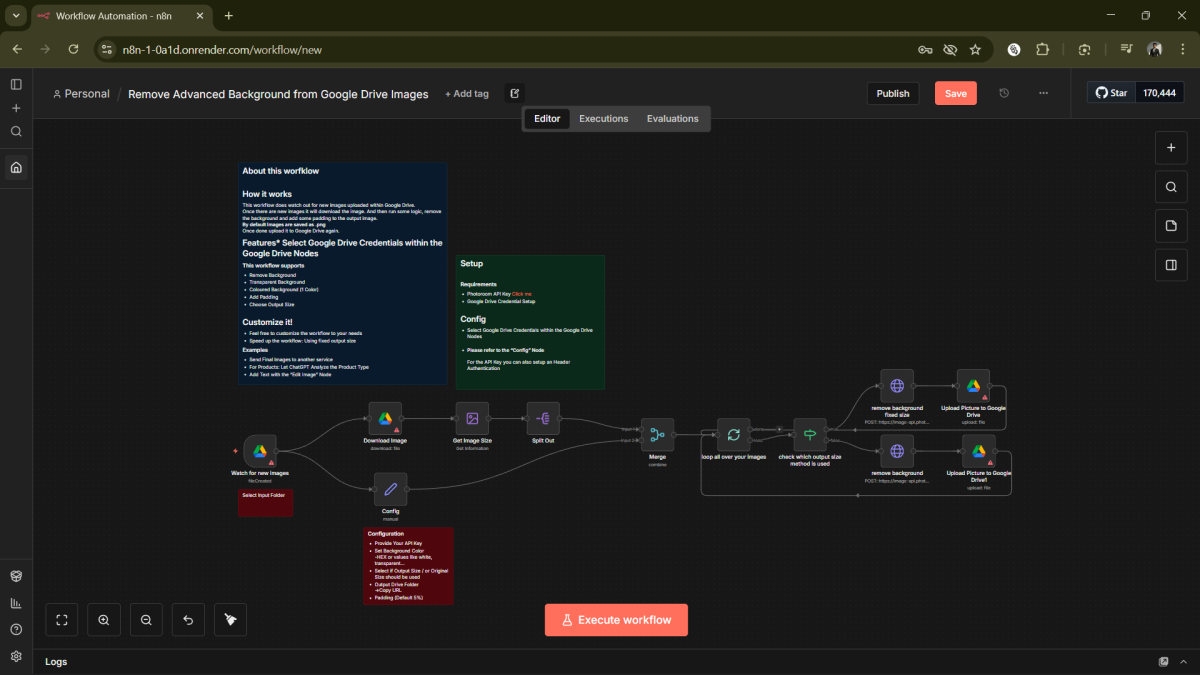Viewport: 1200px width, 675px height.
Task: Click the Get Image Size node
Action: pyautogui.click(x=472, y=419)
